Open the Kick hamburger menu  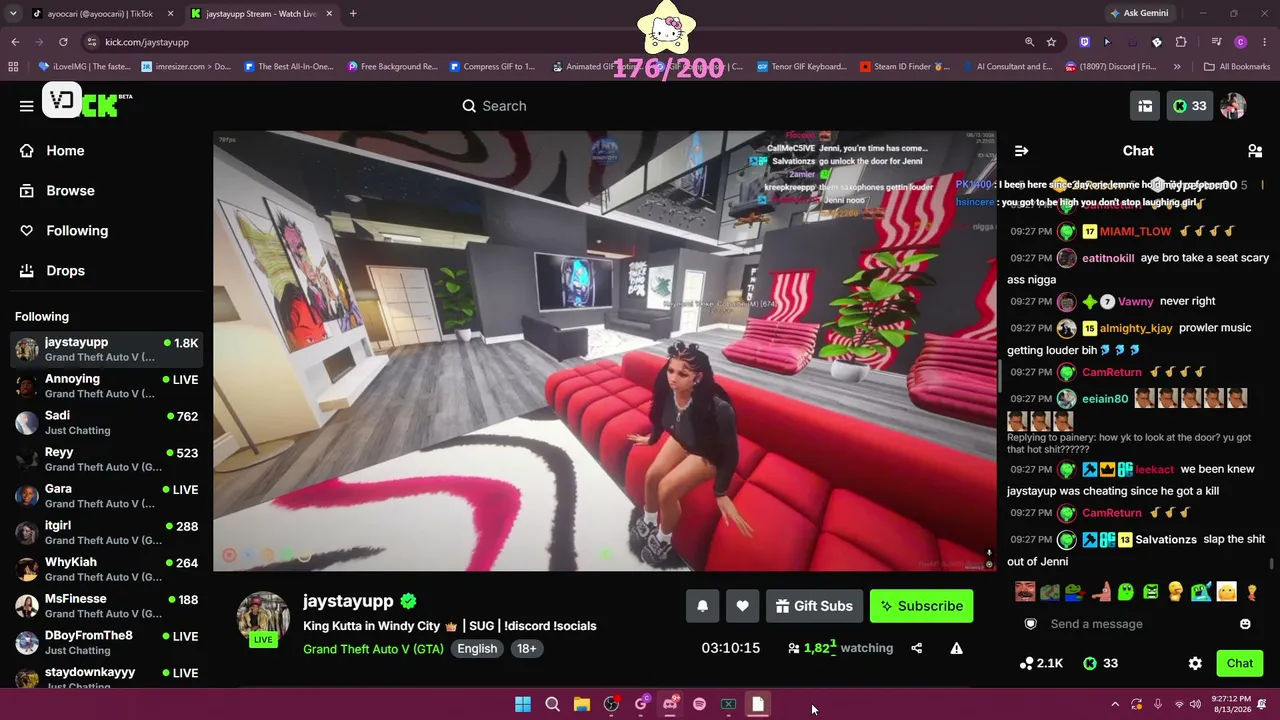[27, 106]
